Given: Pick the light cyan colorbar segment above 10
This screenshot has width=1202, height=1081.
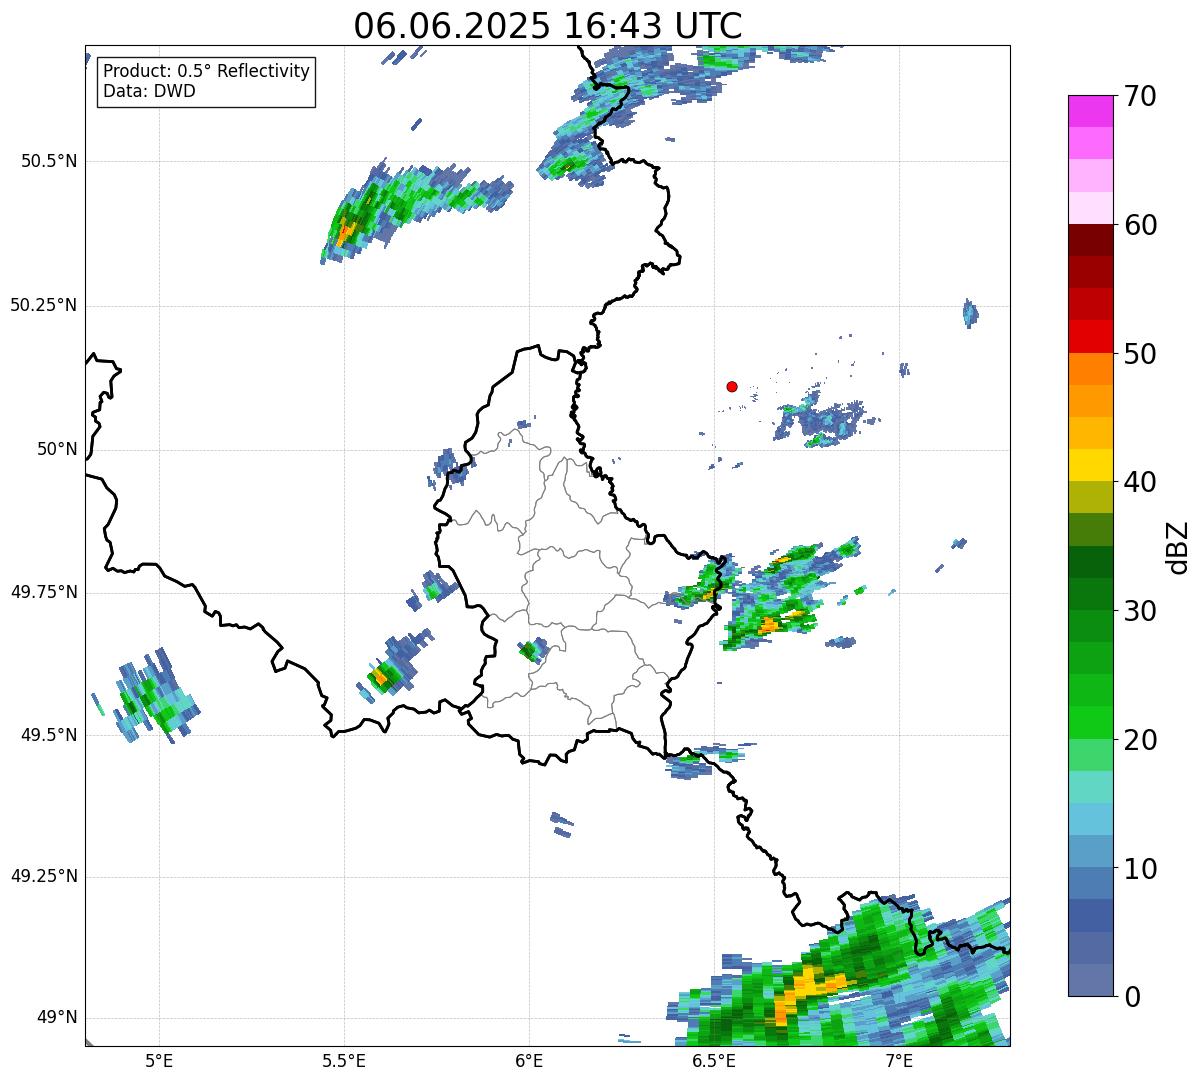Looking at the screenshot, I should tap(1090, 819).
